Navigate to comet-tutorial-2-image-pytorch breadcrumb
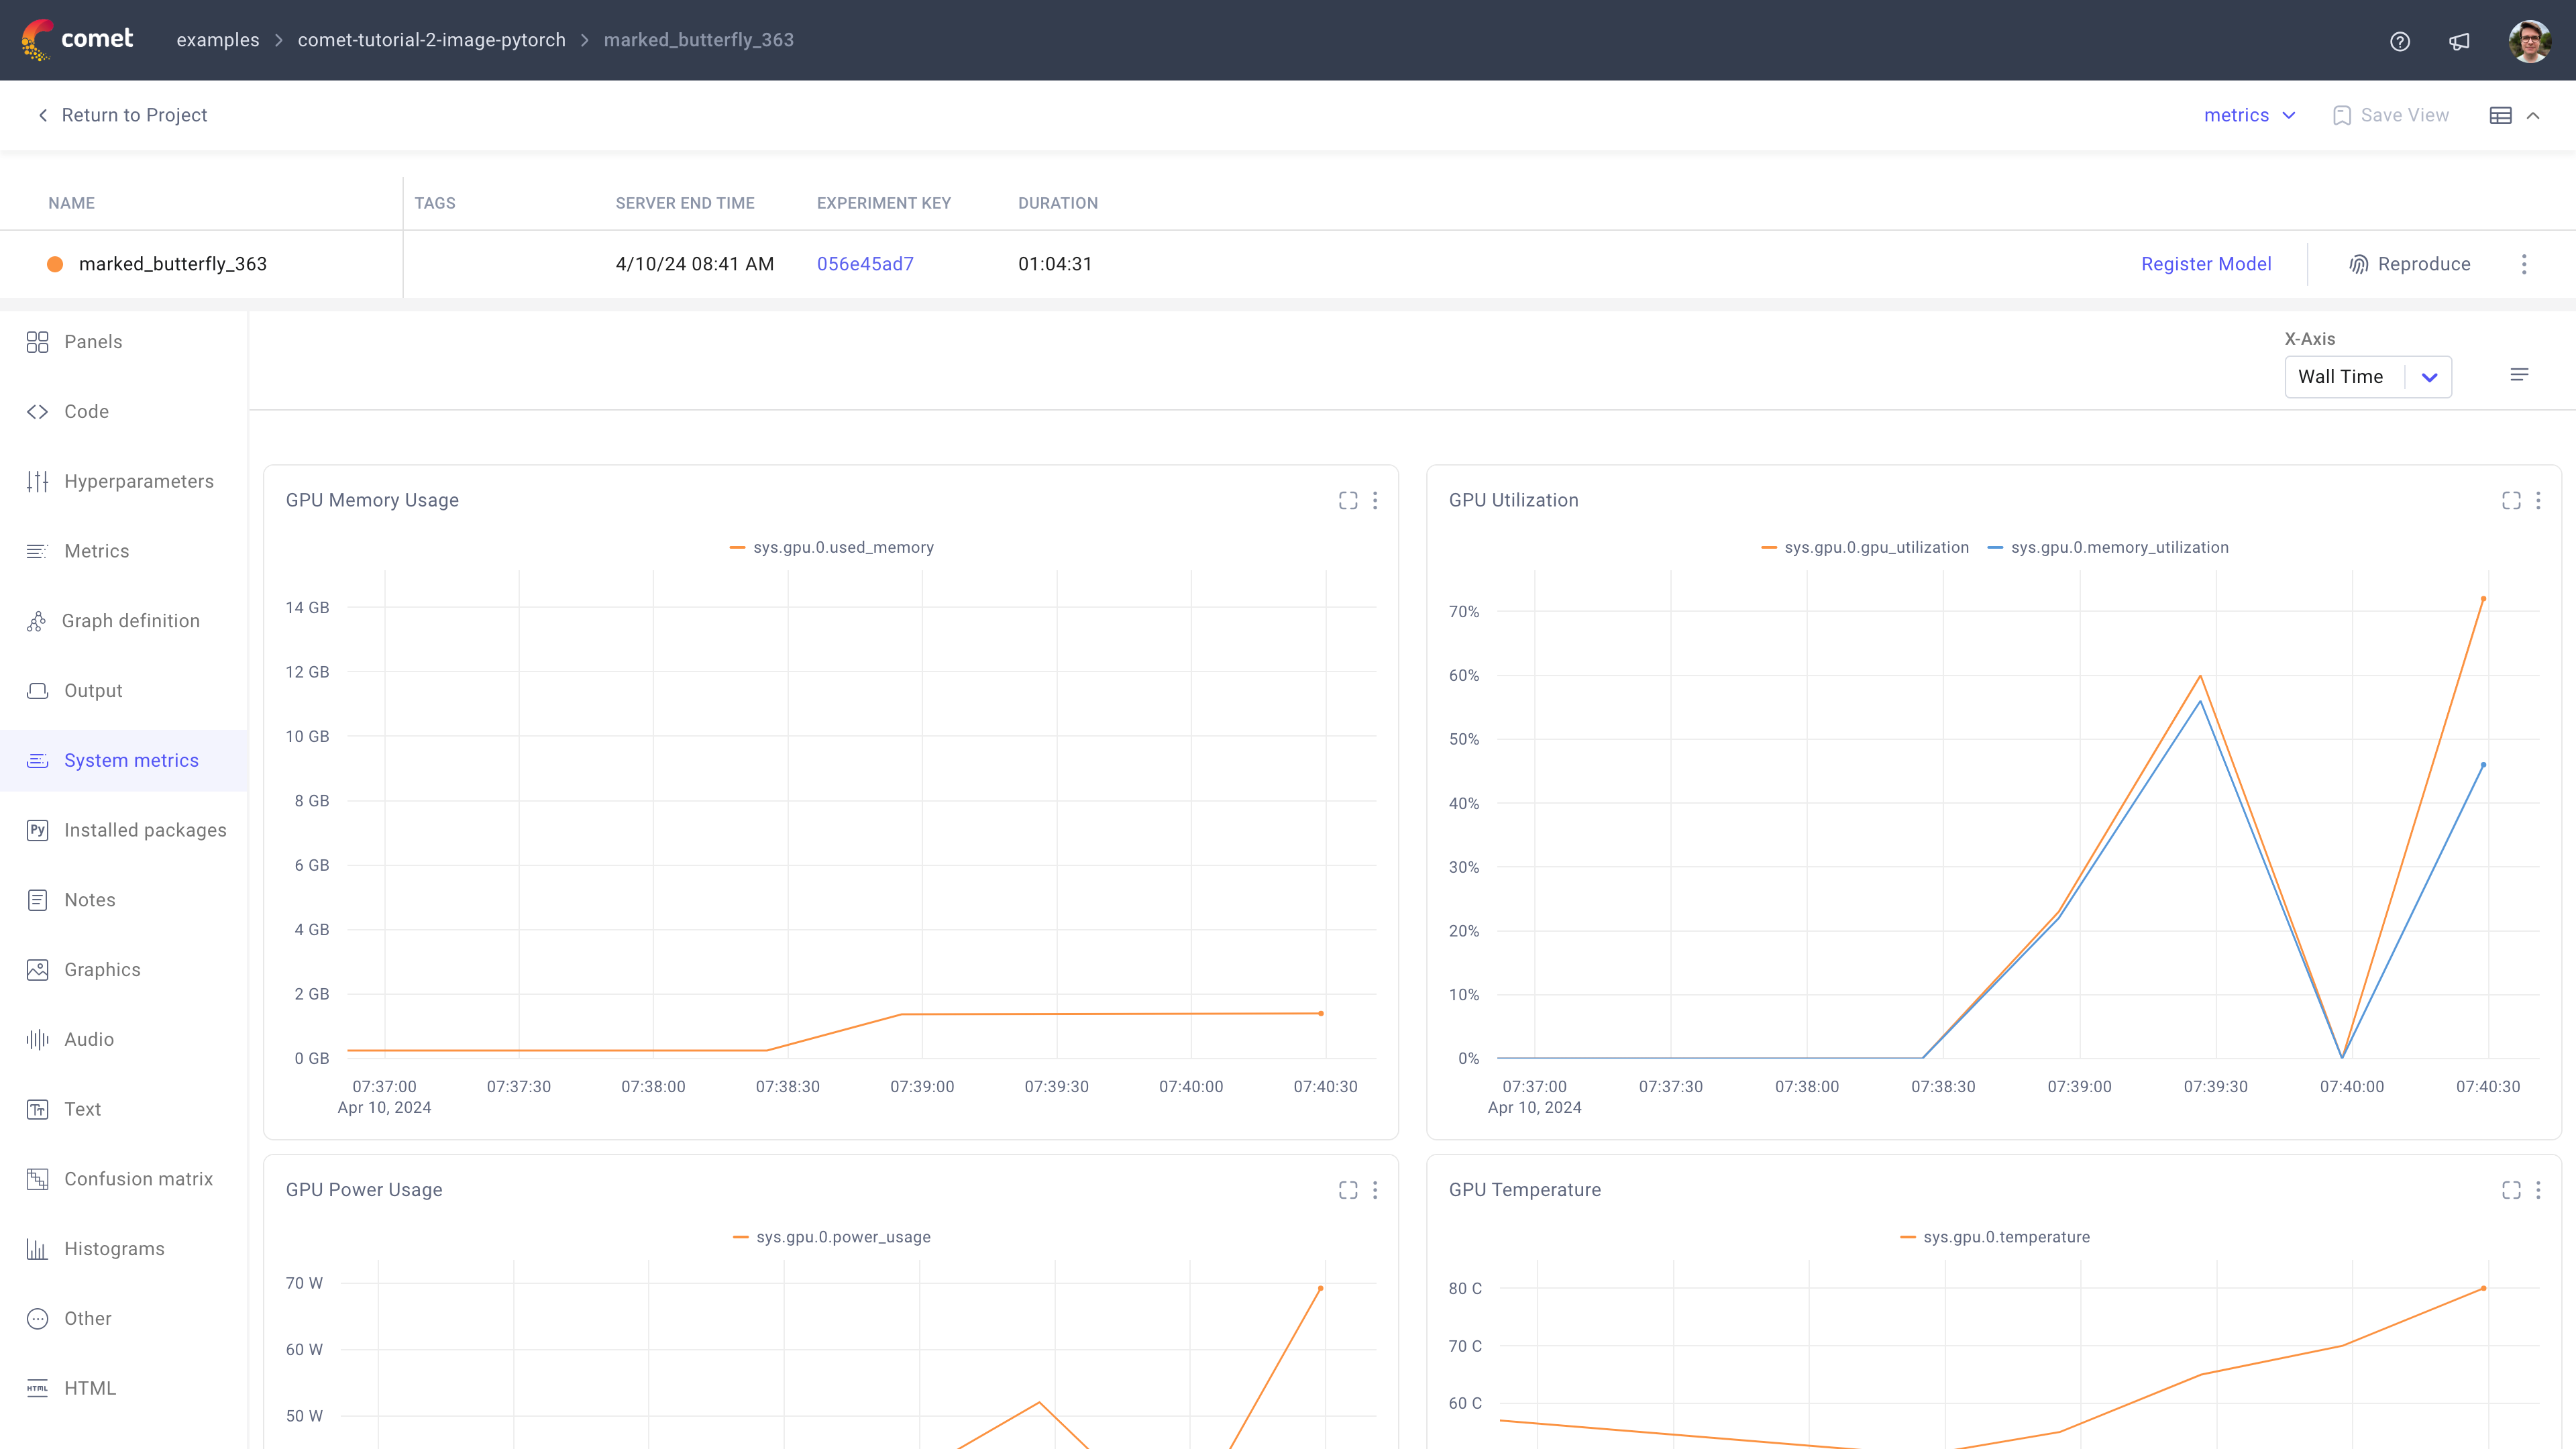Image resolution: width=2576 pixels, height=1449 pixels. tap(431, 40)
